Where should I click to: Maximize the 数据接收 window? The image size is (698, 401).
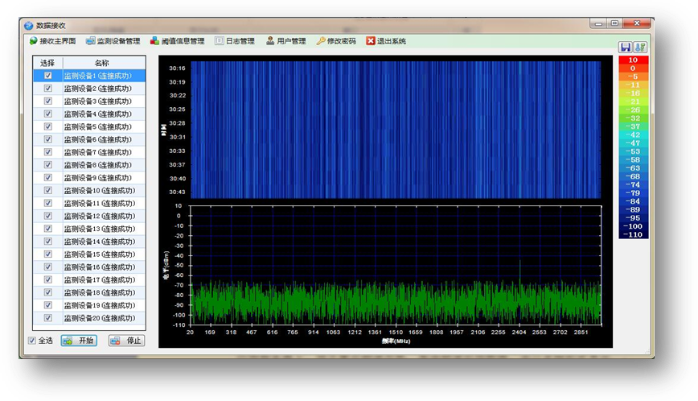tap(615, 23)
